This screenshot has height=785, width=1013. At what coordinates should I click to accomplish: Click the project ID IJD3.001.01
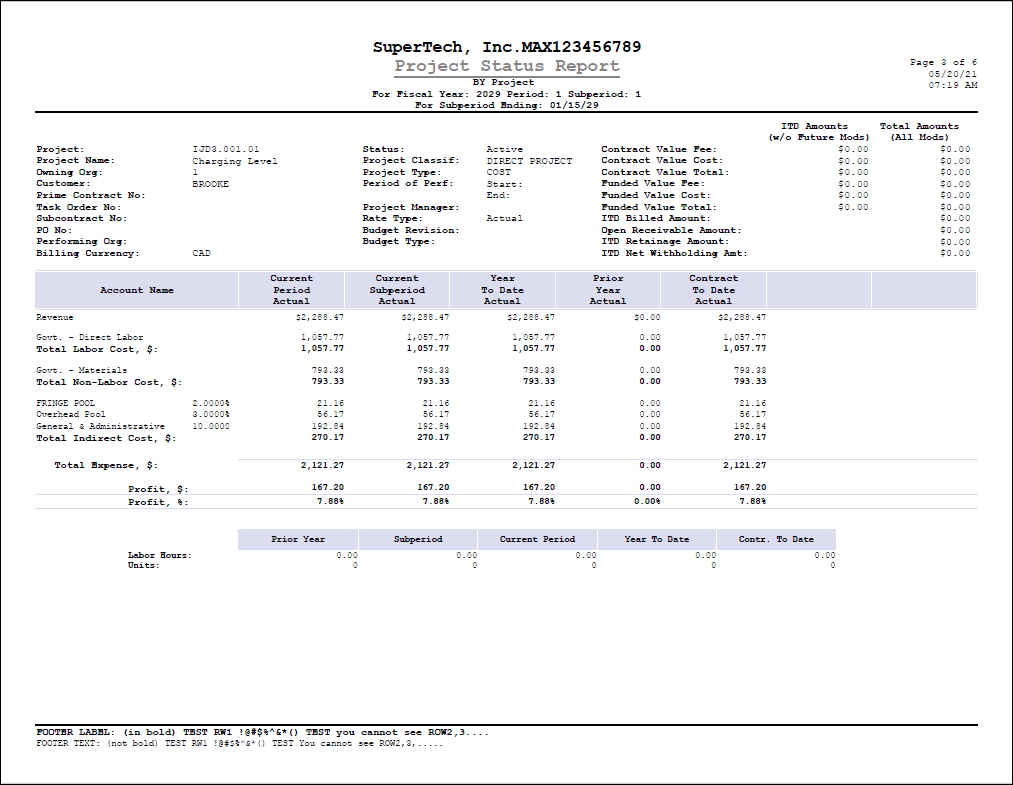(x=225, y=149)
